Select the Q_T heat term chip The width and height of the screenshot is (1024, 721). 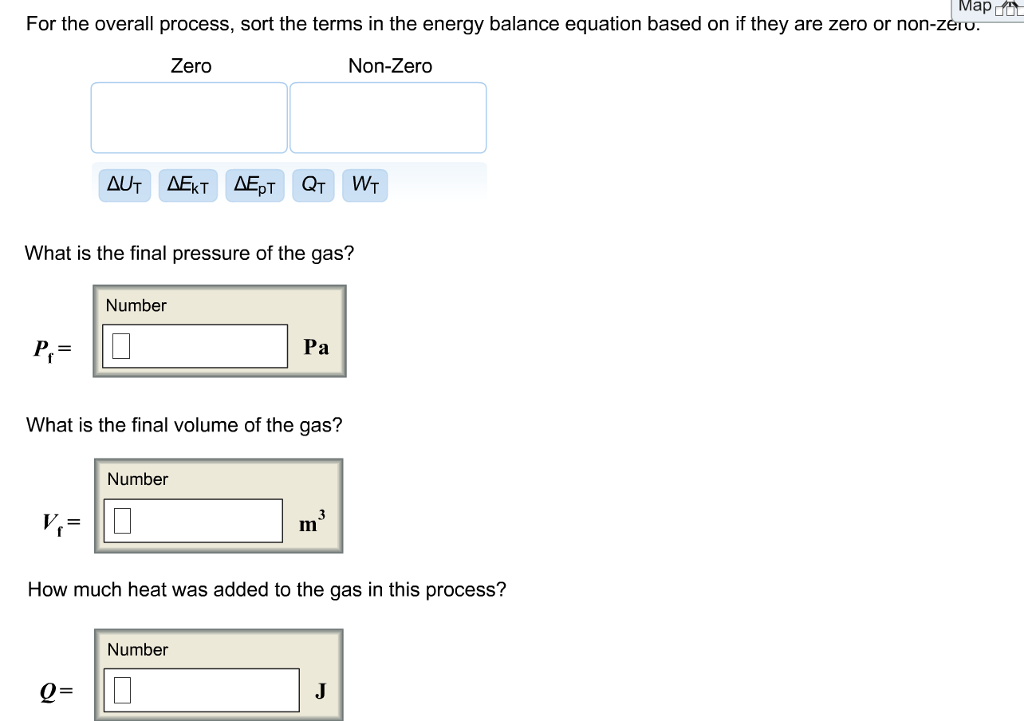click(313, 184)
